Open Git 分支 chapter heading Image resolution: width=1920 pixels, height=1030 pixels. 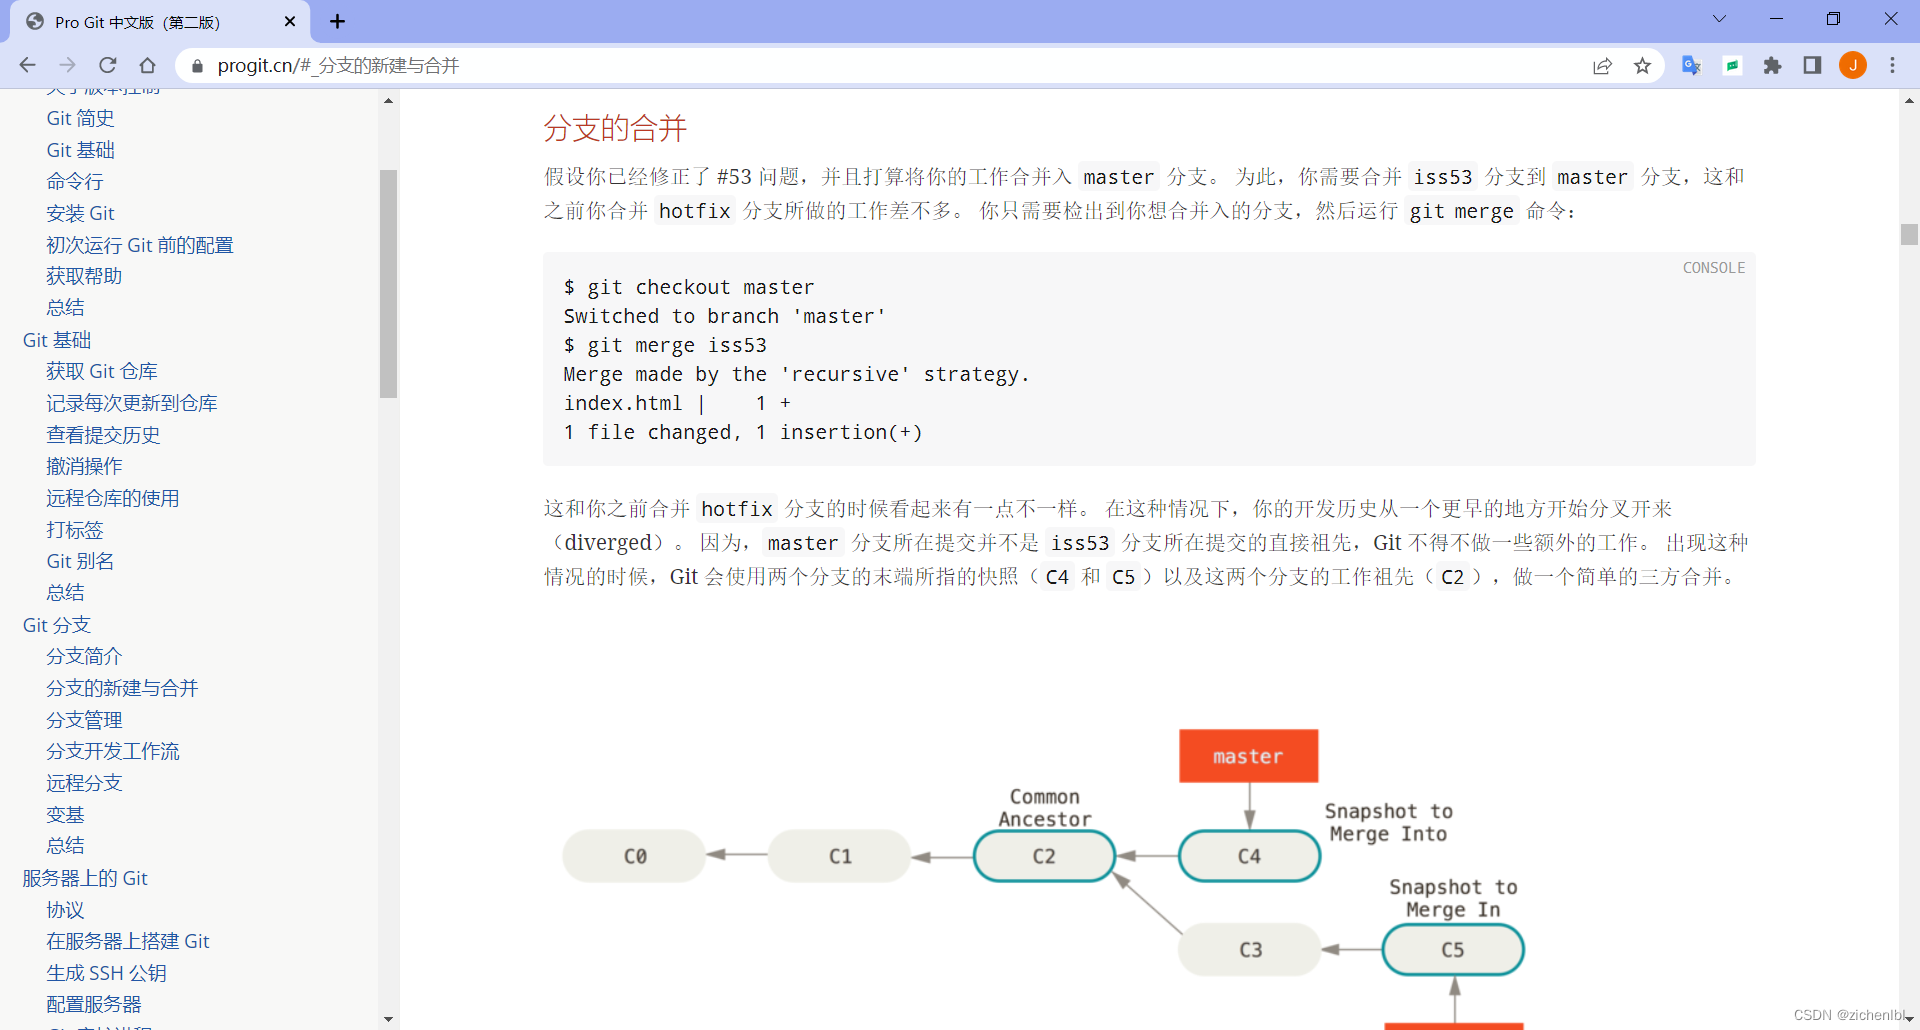click(x=57, y=625)
